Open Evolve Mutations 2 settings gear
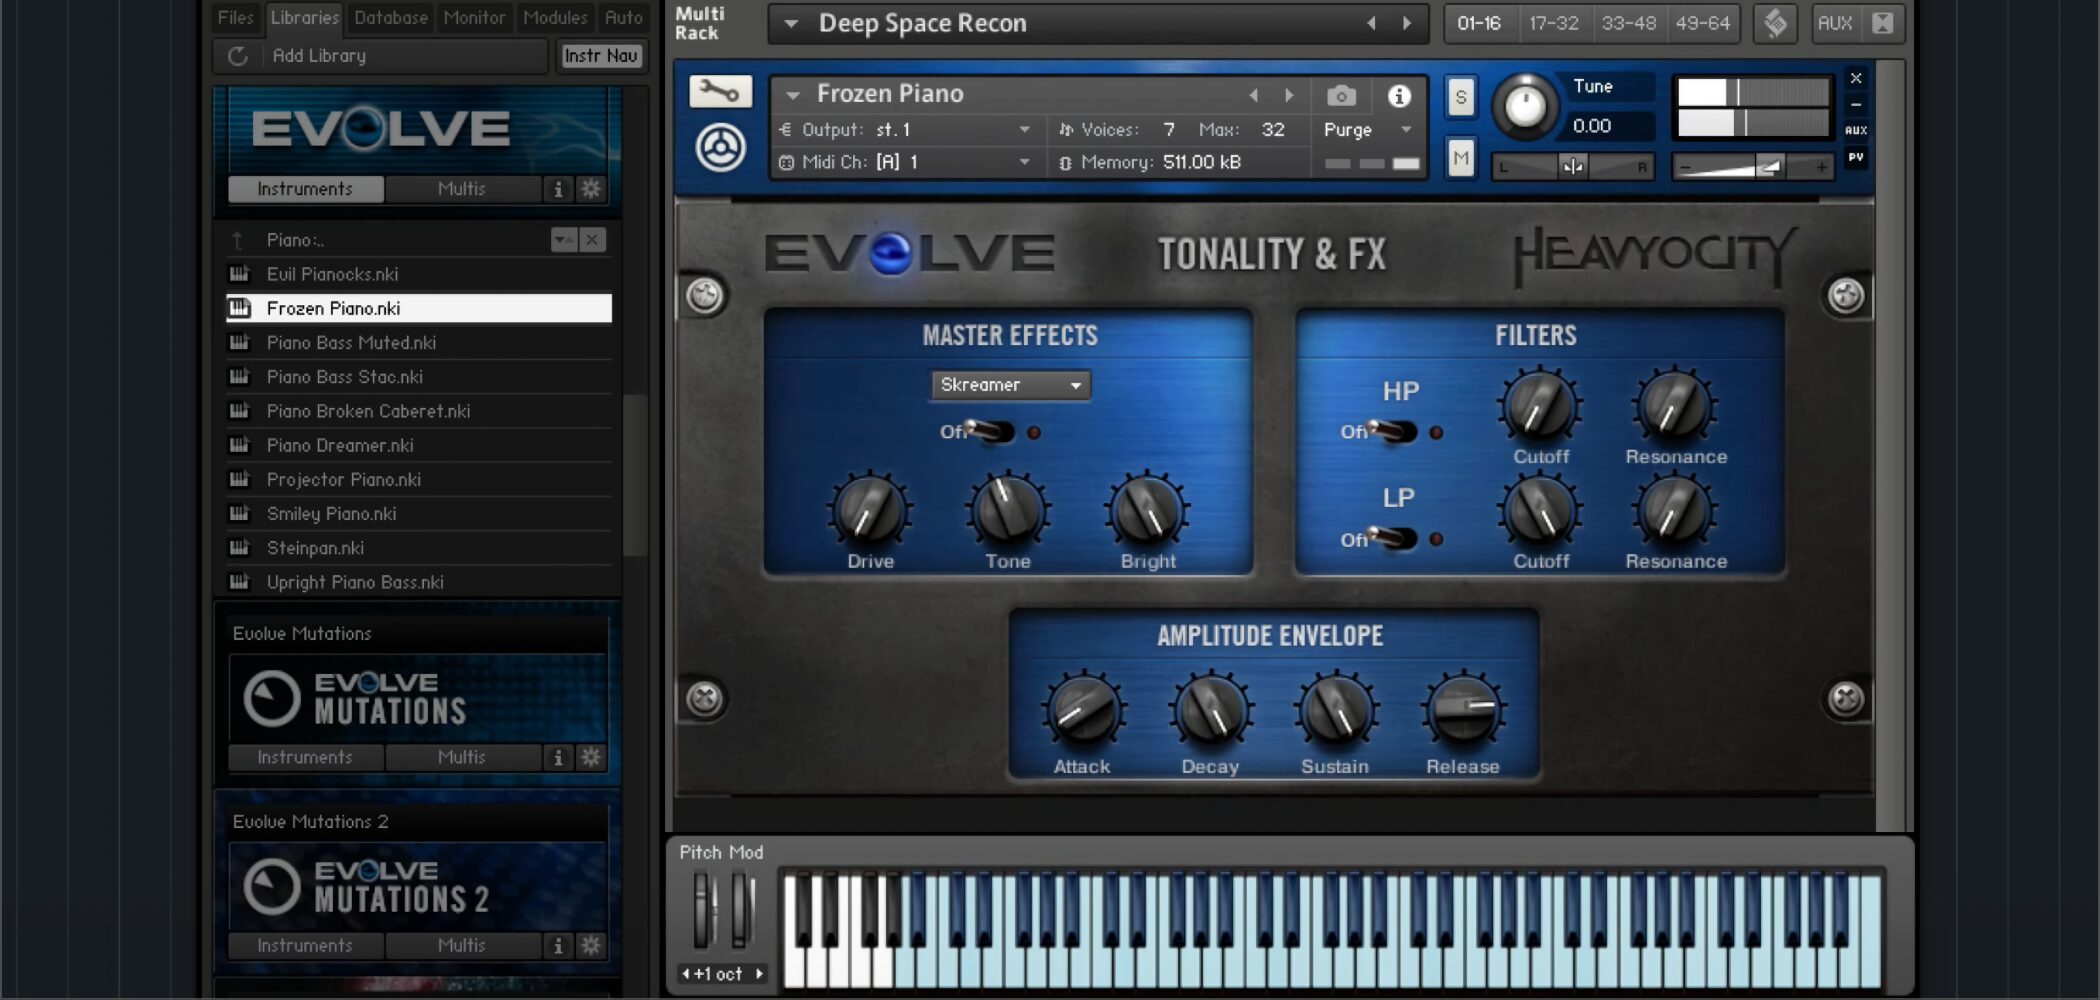This screenshot has height=1000, width=2100. tap(591, 945)
